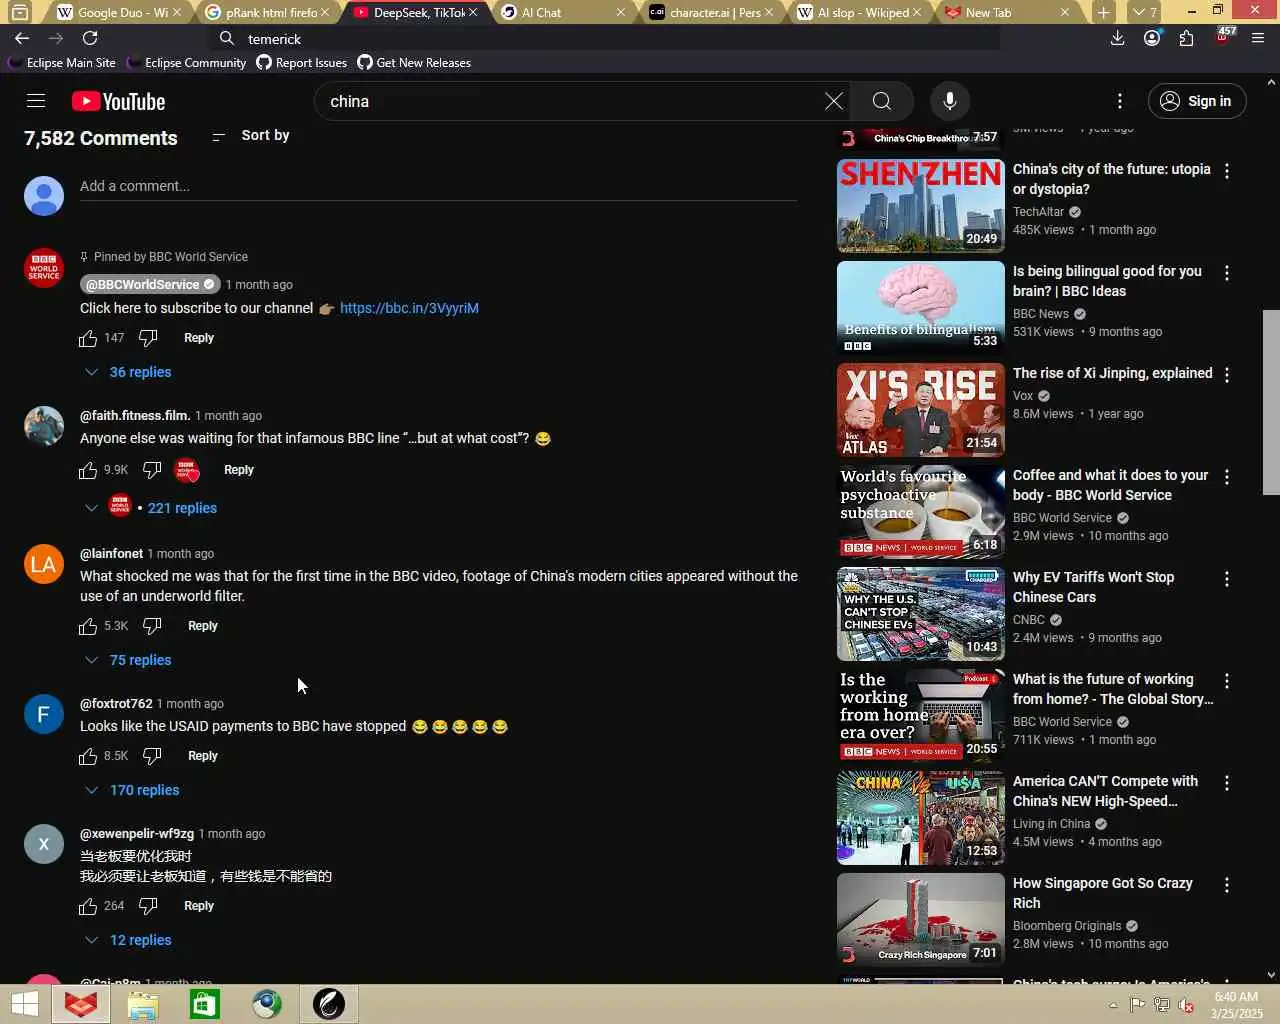Open more options for EV Tariffs video
Viewport: 1280px width, 1024px height.
pos(1227,579)
